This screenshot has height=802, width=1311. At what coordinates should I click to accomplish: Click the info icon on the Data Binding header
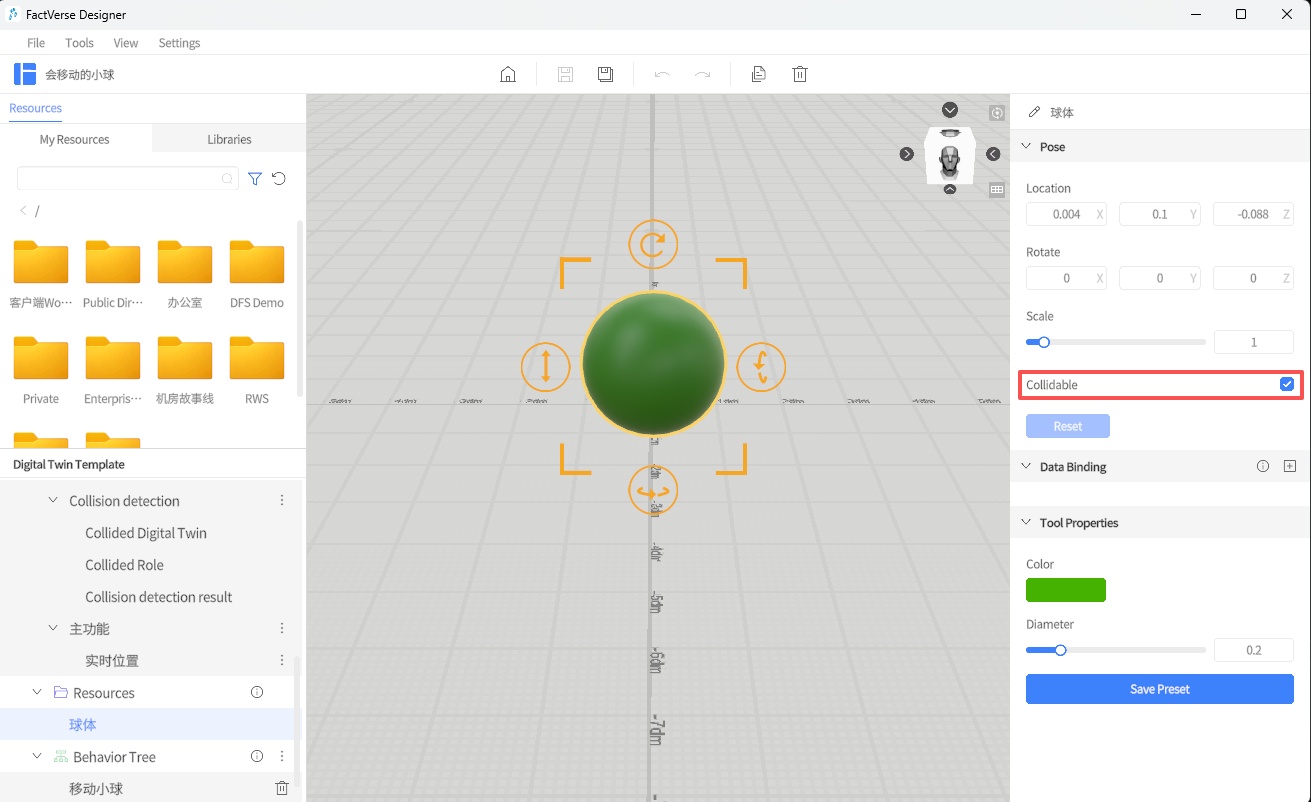pos(1263,466)
